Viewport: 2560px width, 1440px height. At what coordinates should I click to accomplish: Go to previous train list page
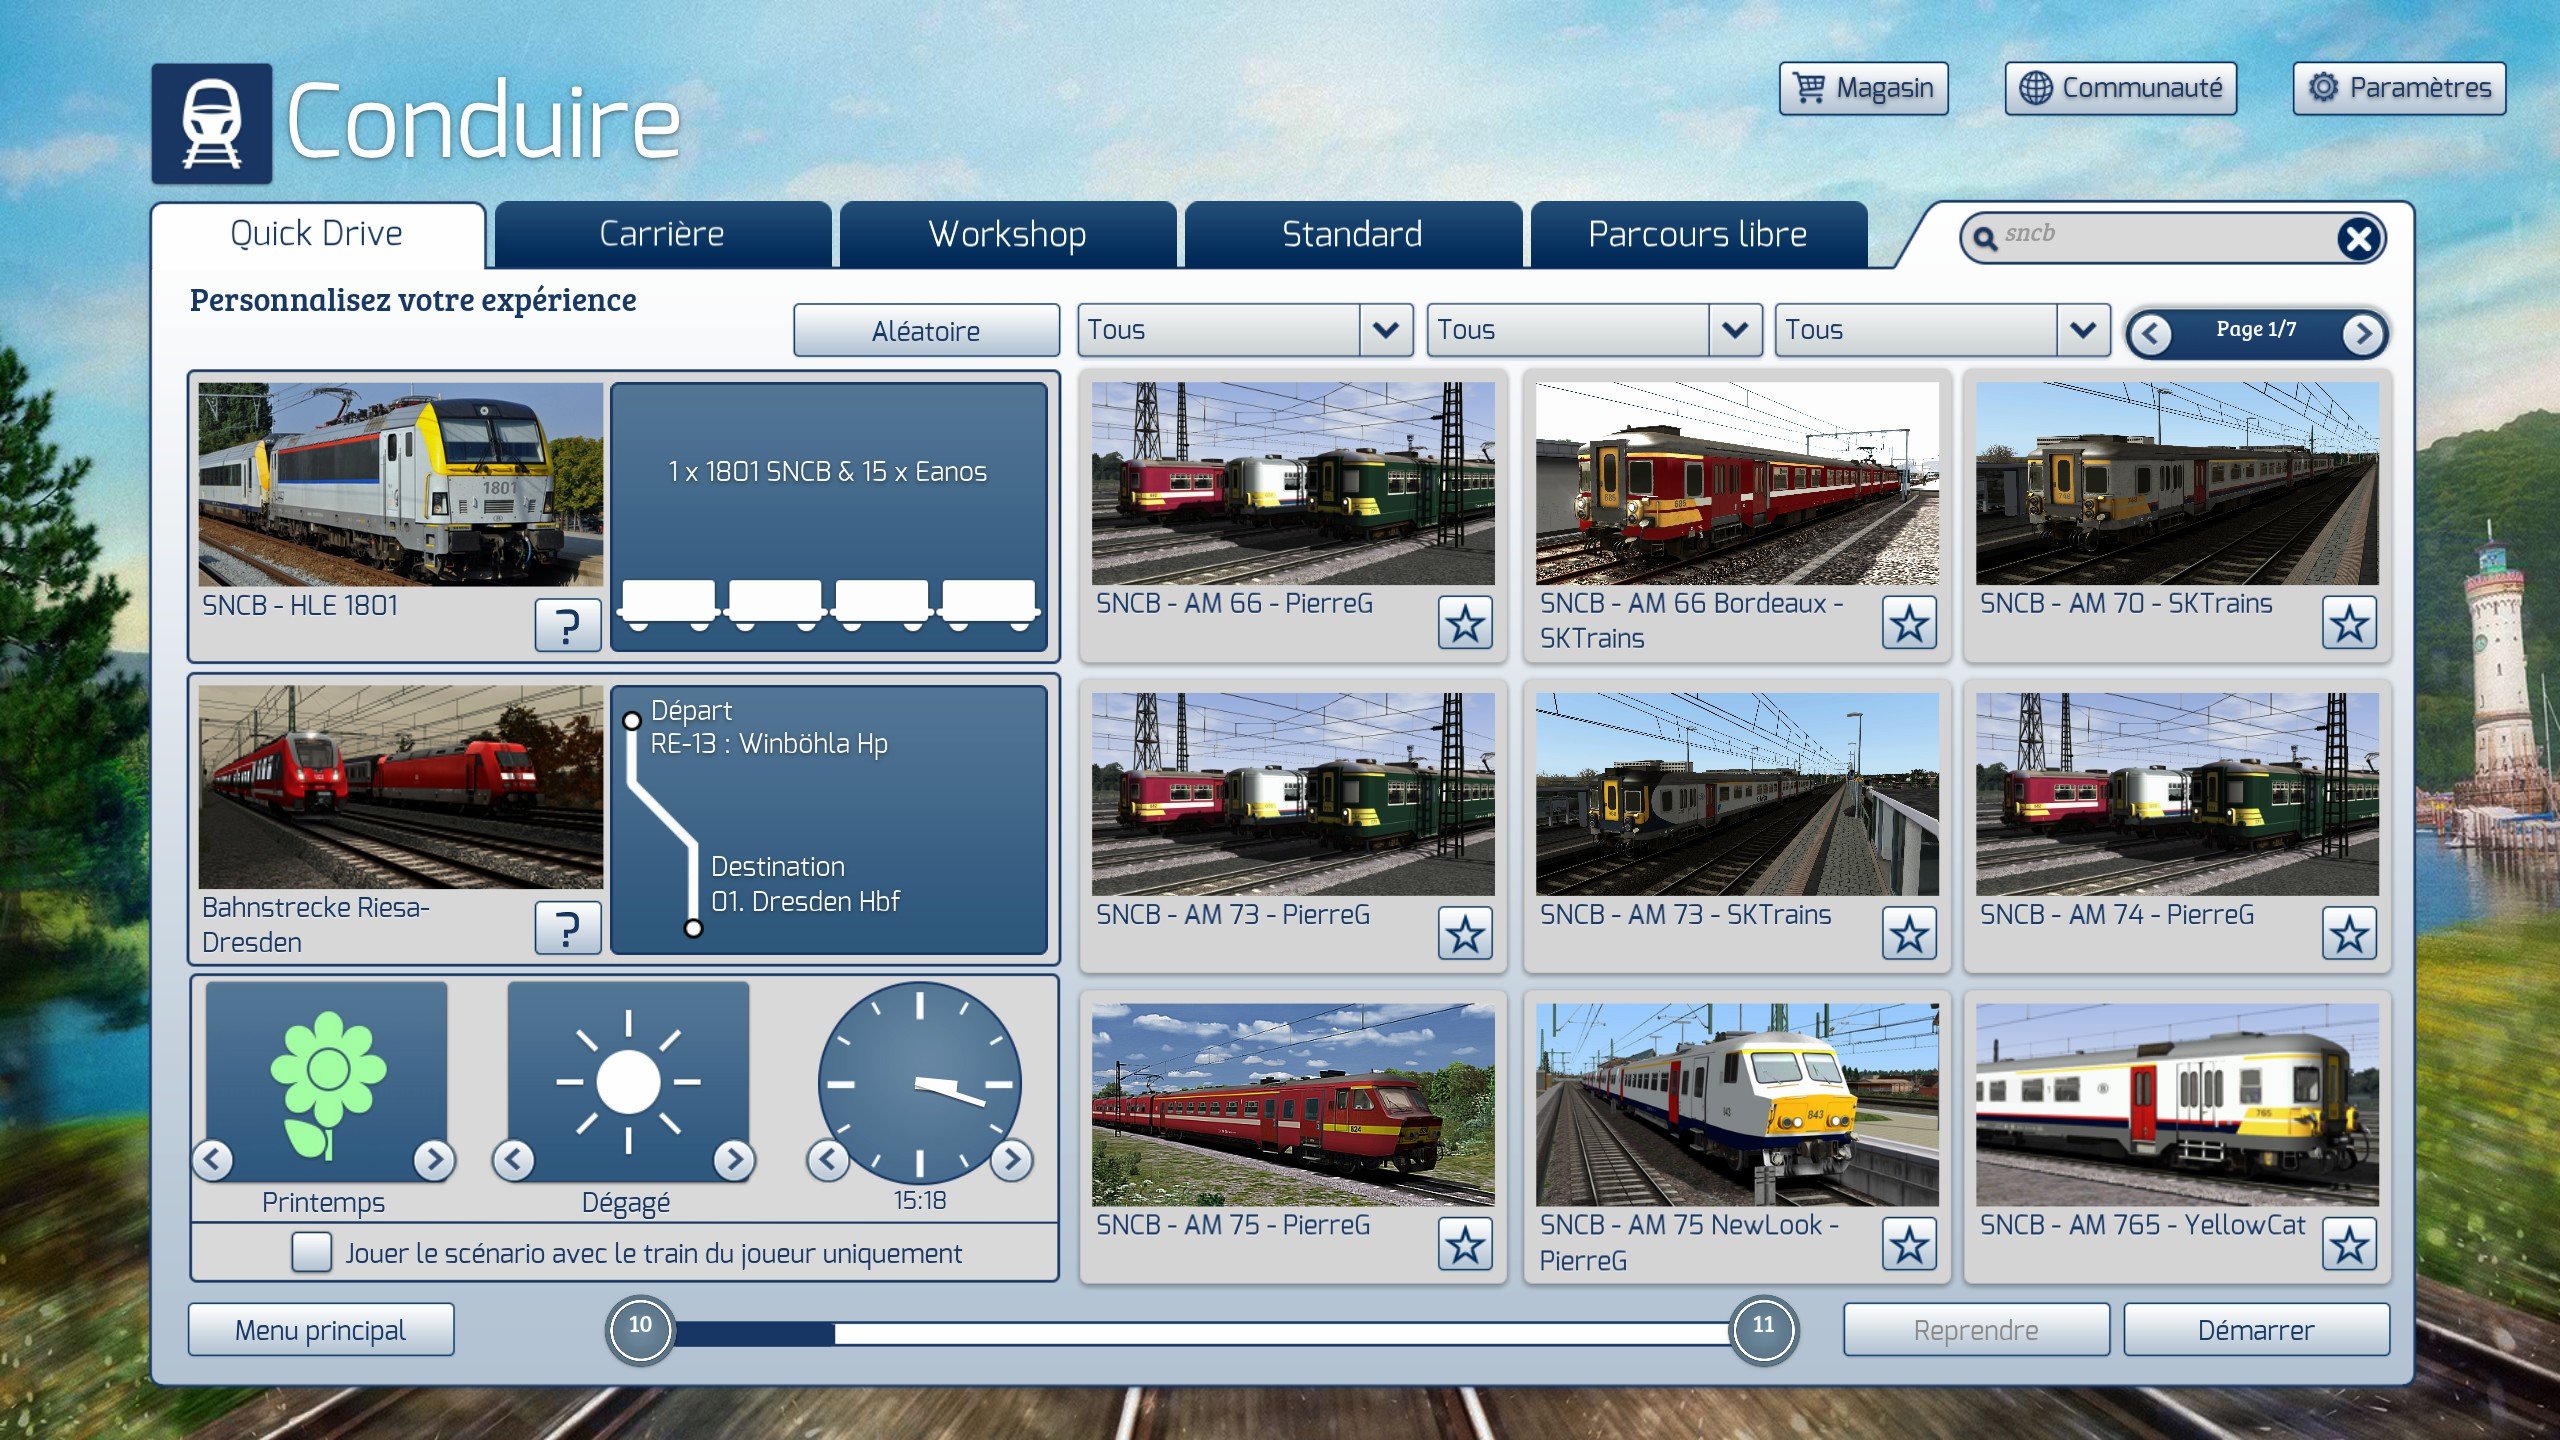click(2152, 333)
